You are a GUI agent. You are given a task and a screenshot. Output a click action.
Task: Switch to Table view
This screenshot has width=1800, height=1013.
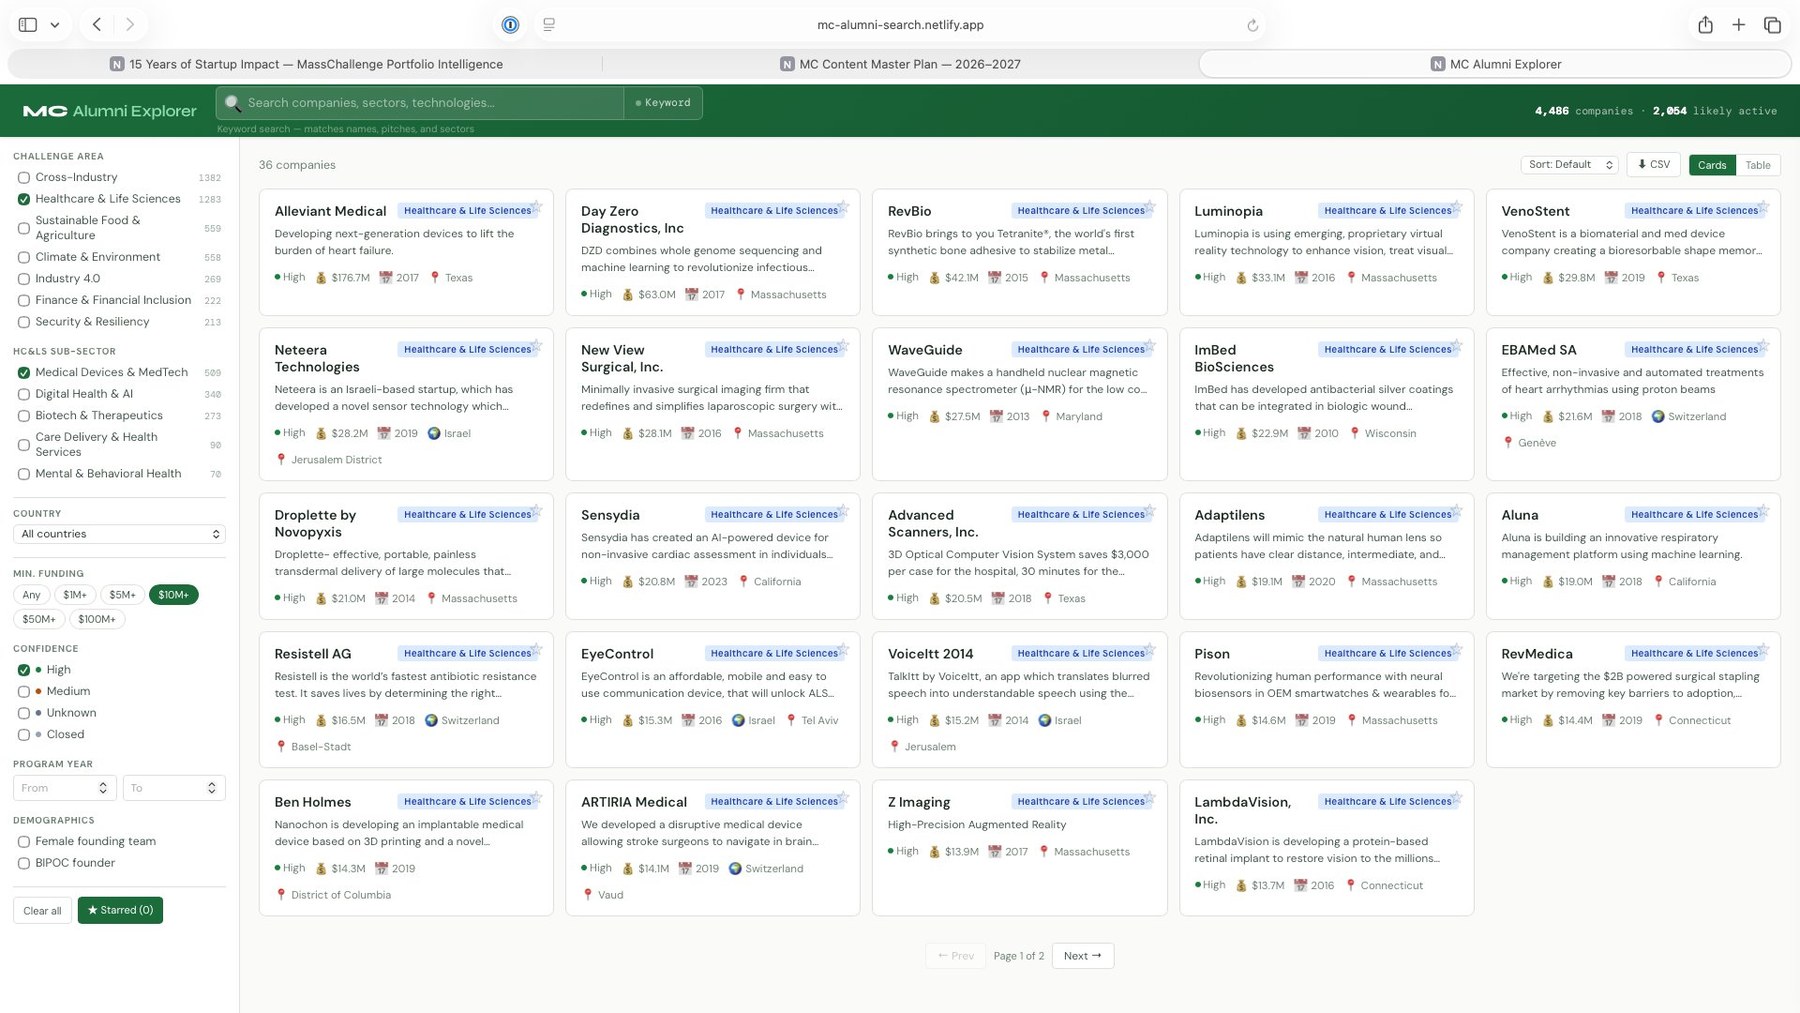pyautogui.click(x=1757, y=165)
